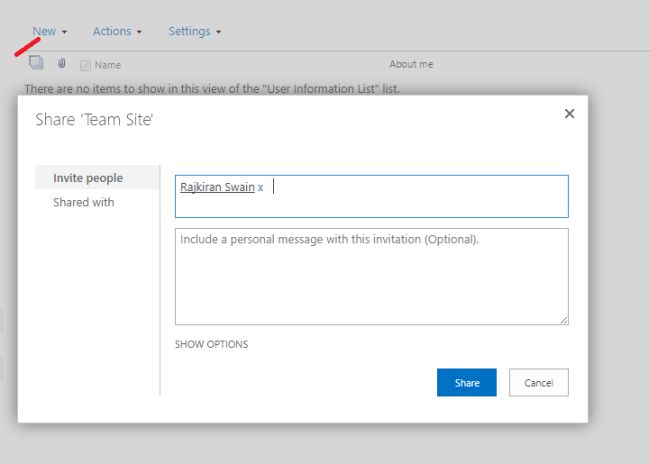Remove Rajkiran Swain using the x

[261, 187]
